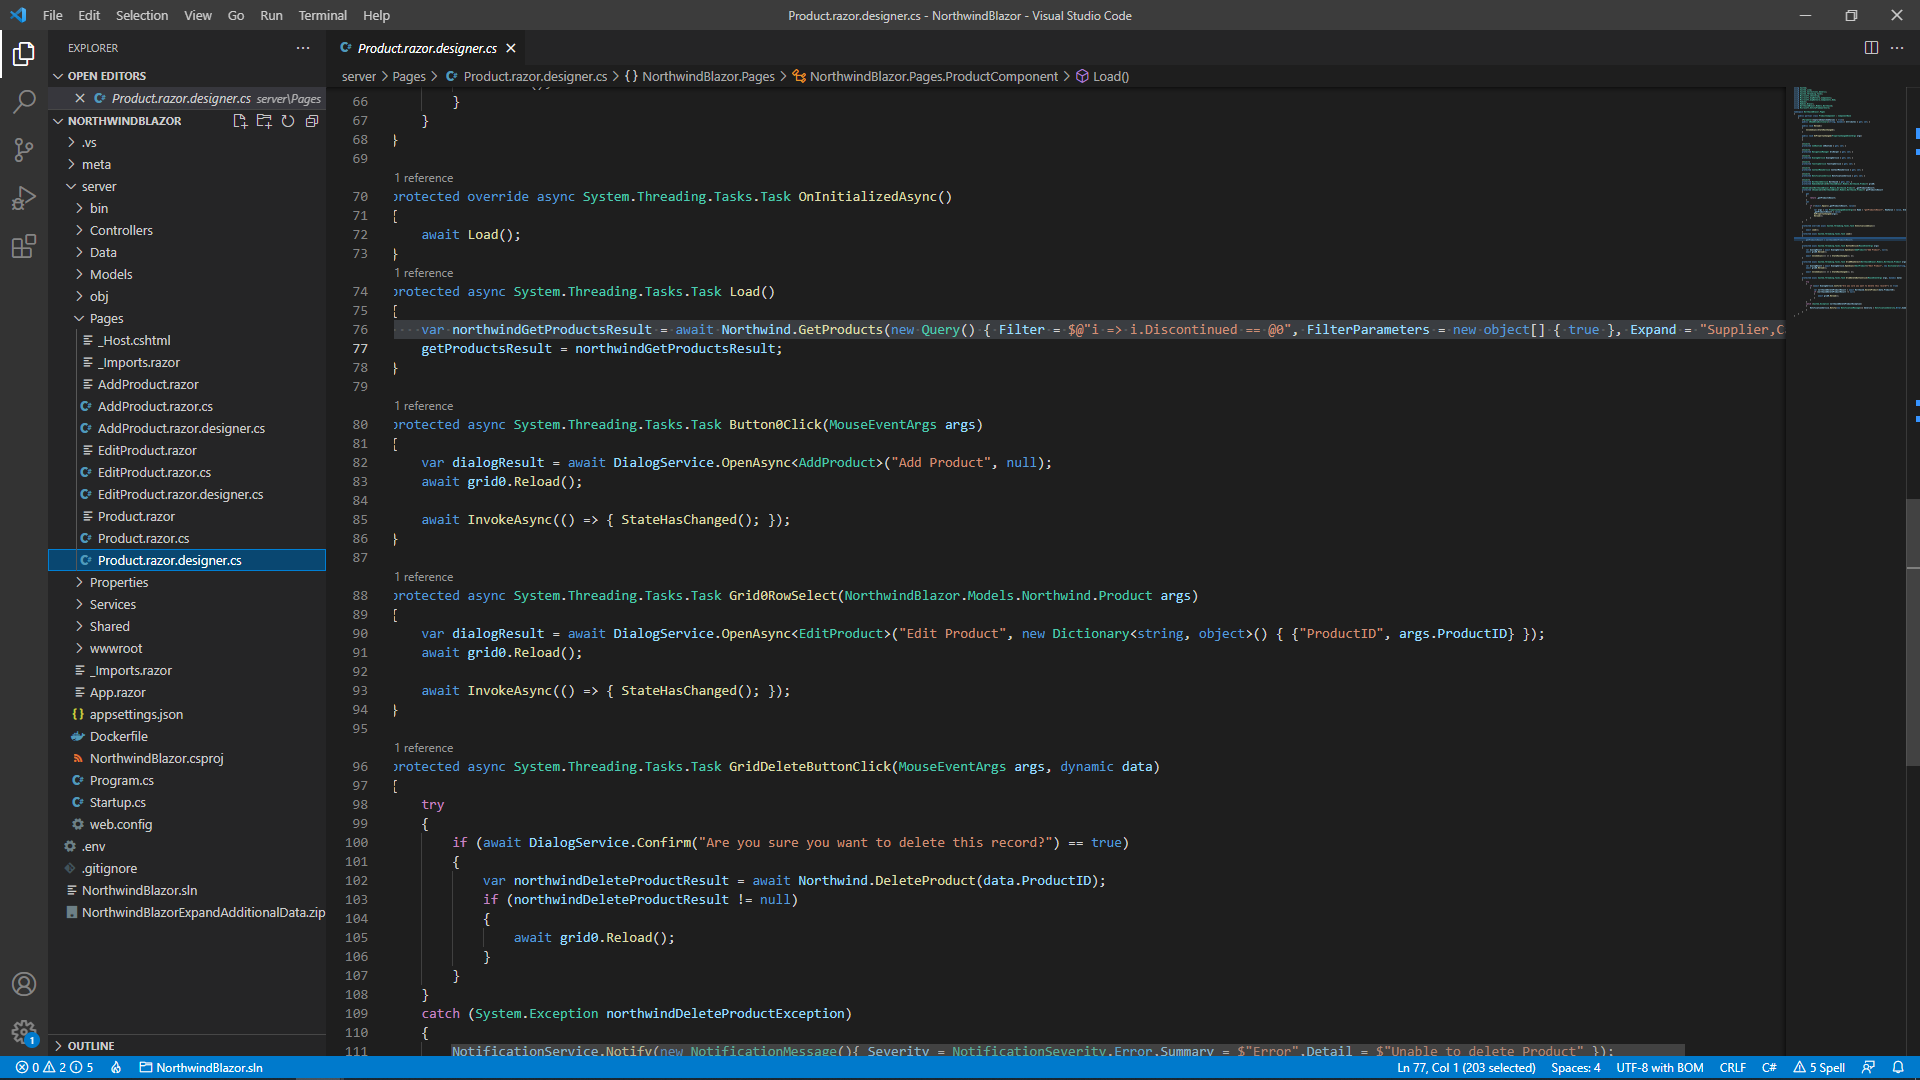Collapse the server folder

coord(187,187)
